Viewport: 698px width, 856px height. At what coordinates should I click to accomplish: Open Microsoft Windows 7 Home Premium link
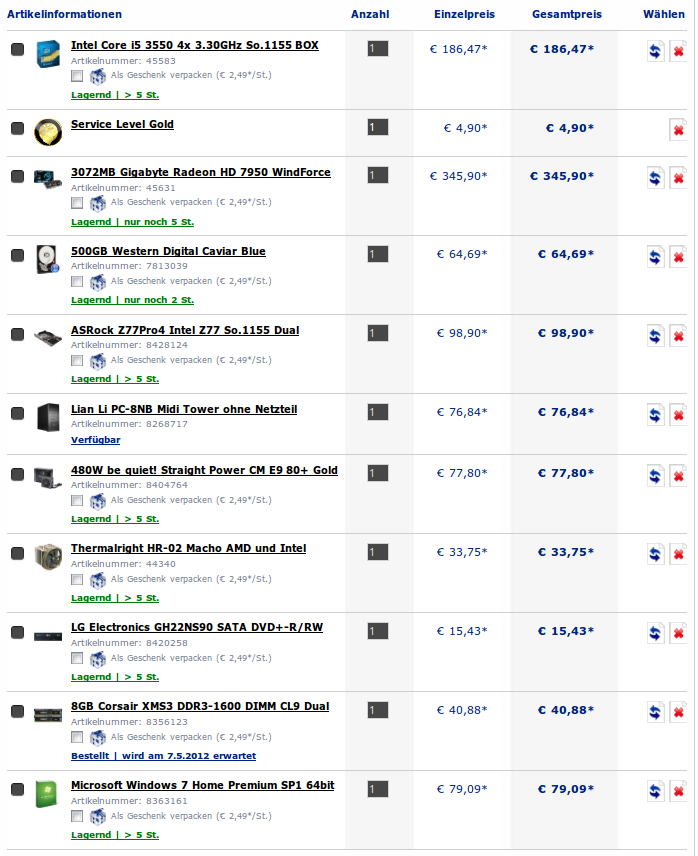pos(202,786)
